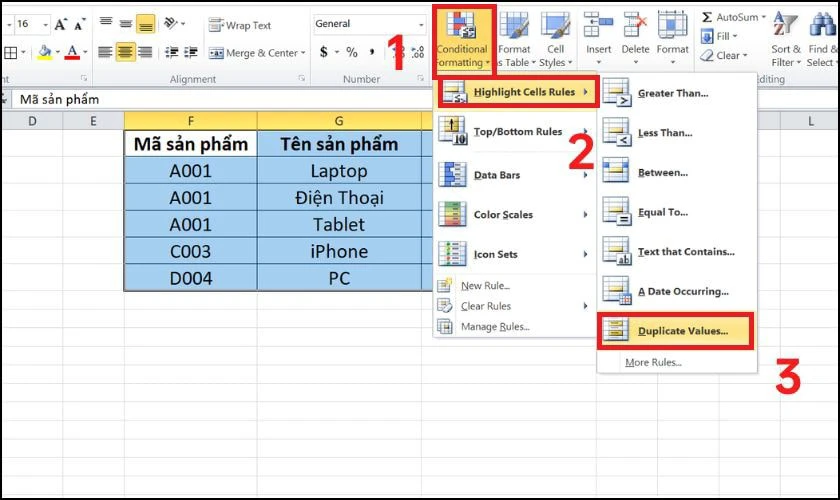Apply the Accounting dollar format

point(324,52)
